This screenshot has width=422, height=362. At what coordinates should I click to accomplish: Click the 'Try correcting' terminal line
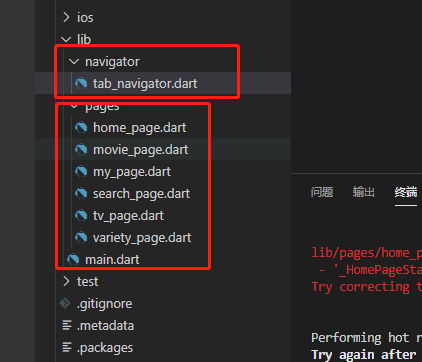(367, 287)
